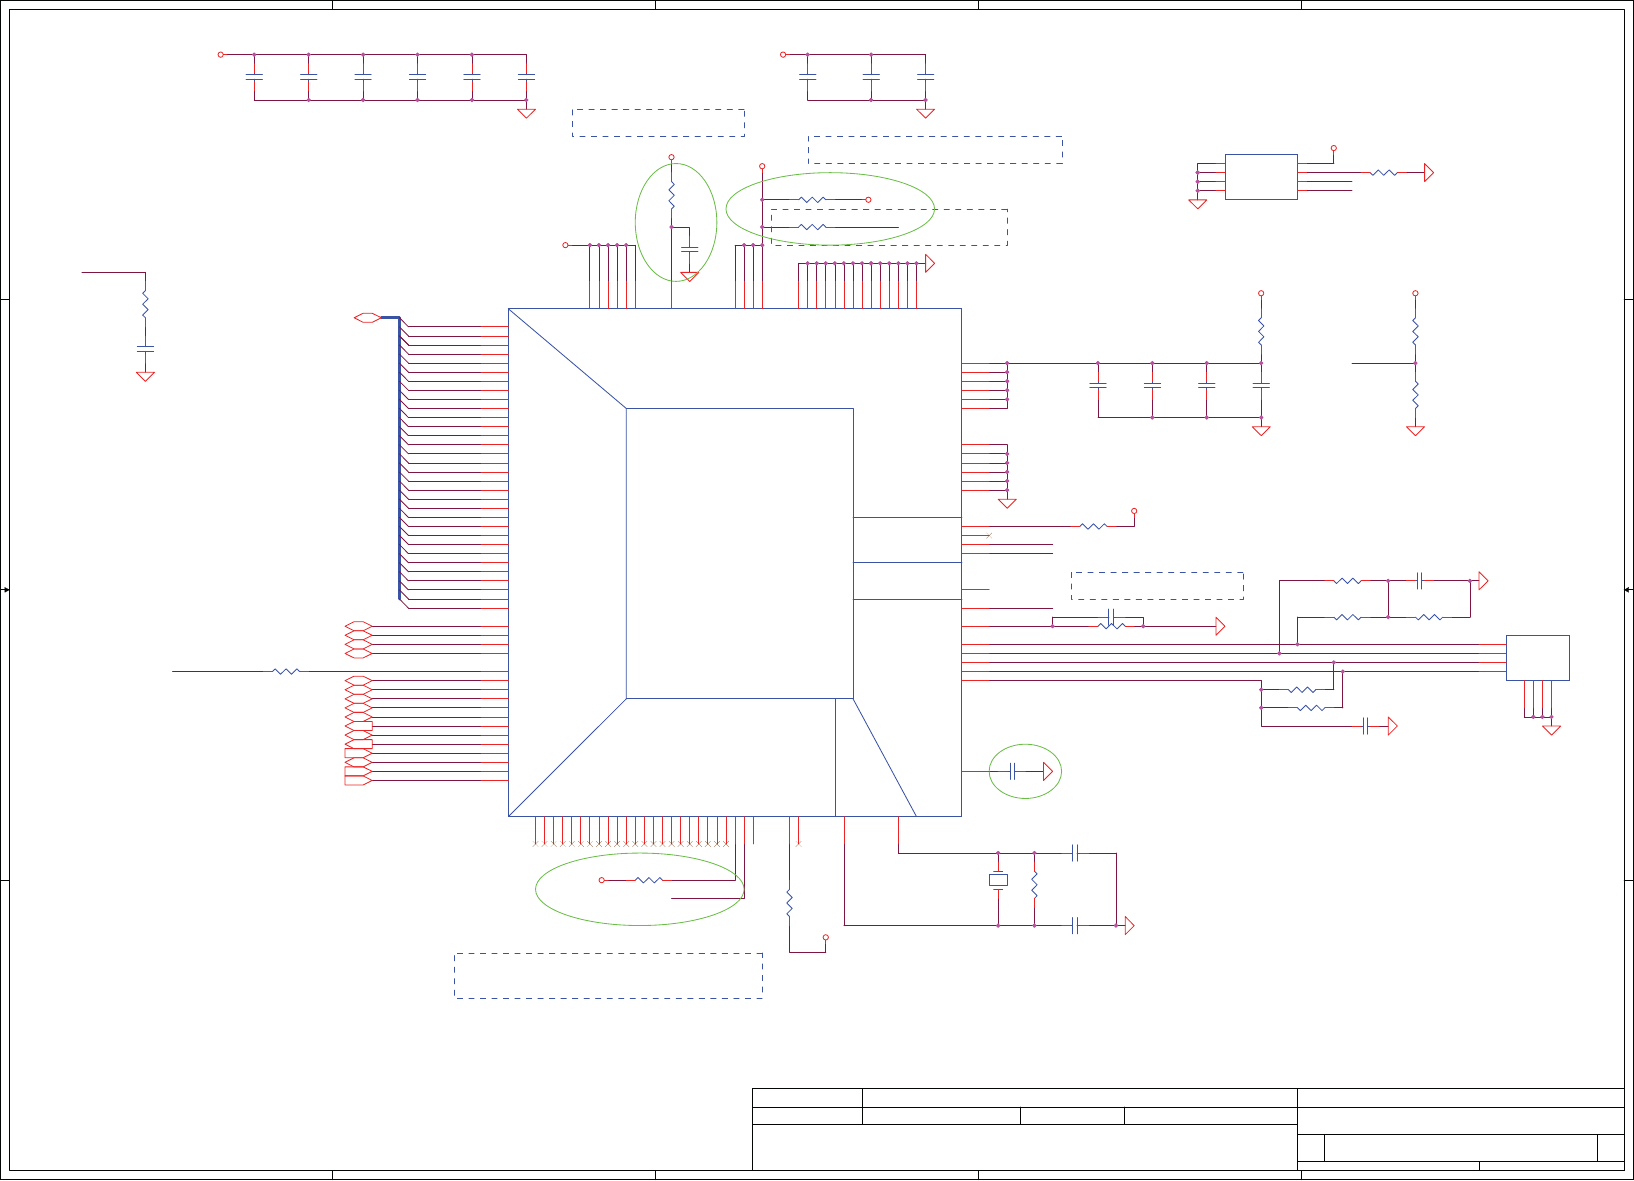Screen dimensions: 1634x1181
Task: Click the resistor between small IC and arrow symbol
Action: point(1384,173)
